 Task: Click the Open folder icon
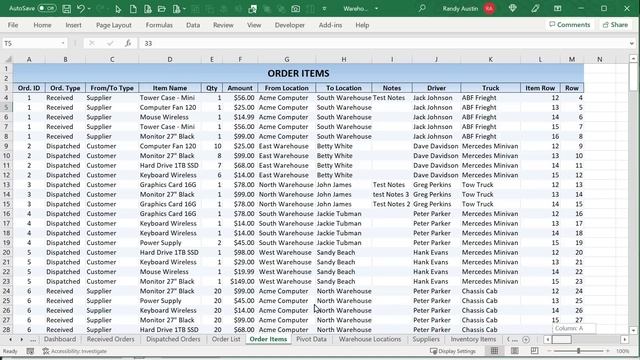162,9
